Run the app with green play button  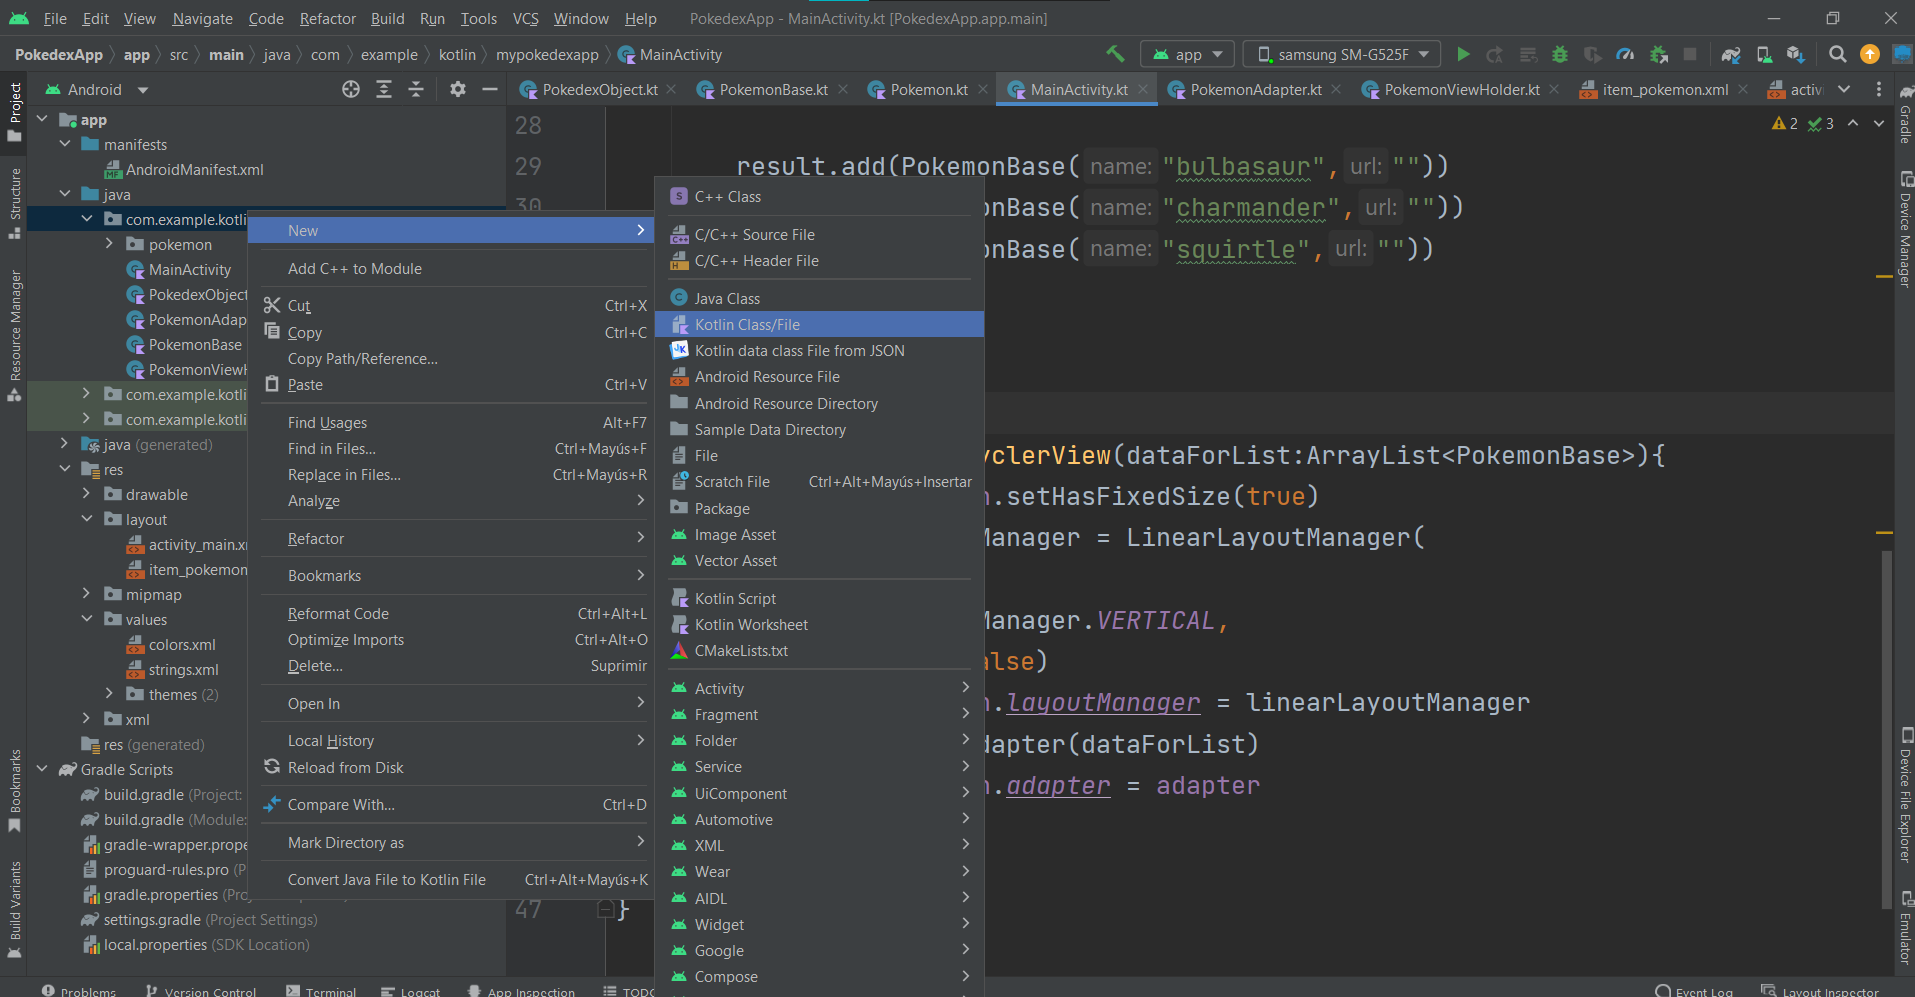coord(1463,54)
